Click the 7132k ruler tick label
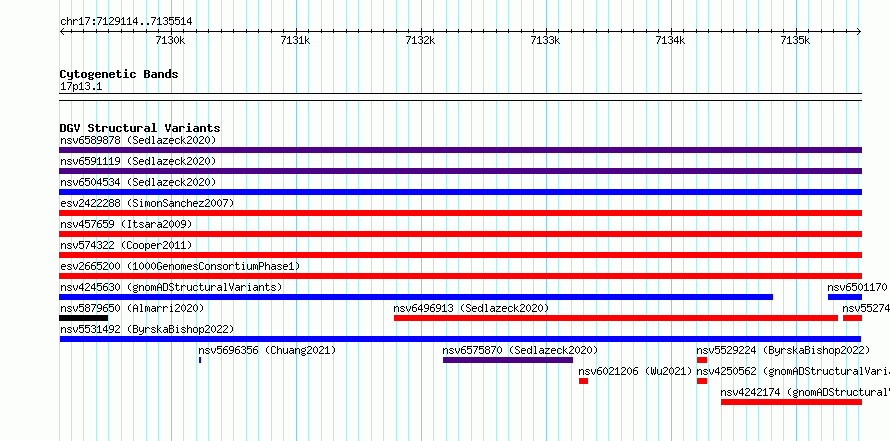 tap(420, 40)
